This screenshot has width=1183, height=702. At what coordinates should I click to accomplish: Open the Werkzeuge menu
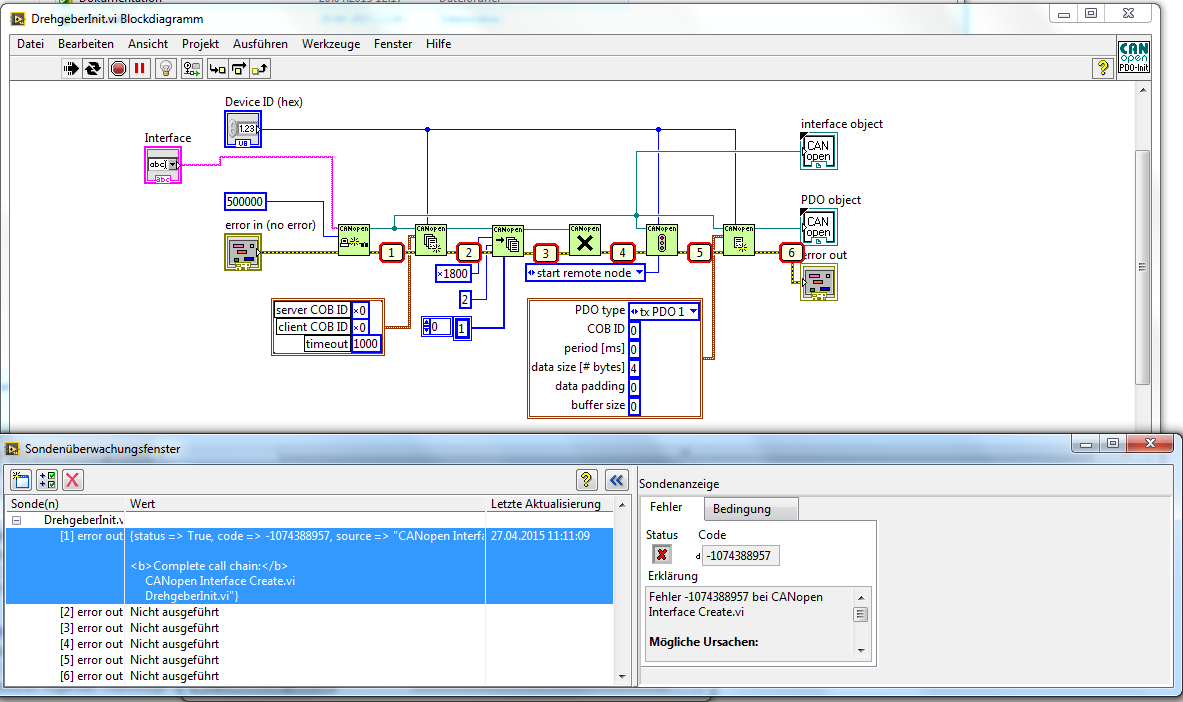pyautogui.click(x=330, y=44)
